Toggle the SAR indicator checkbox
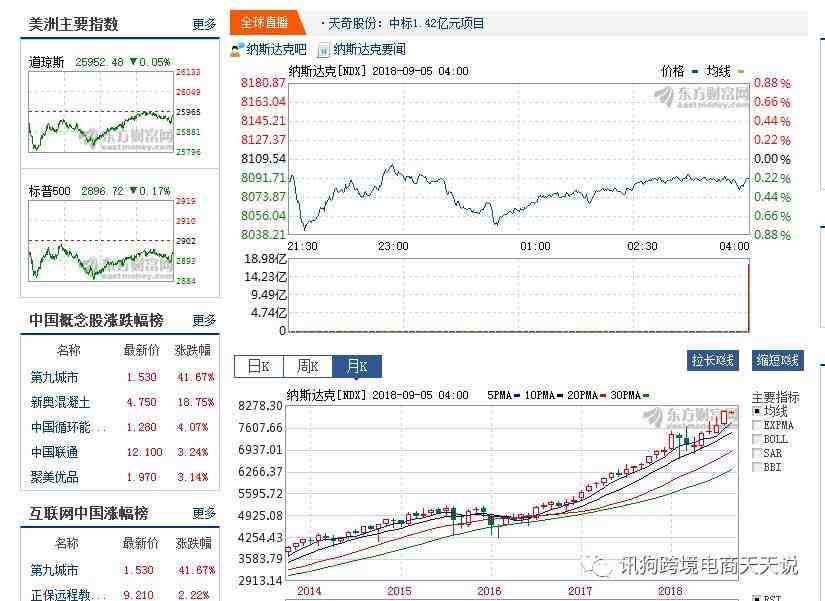The image size is (825, 601). pos(756,454)
